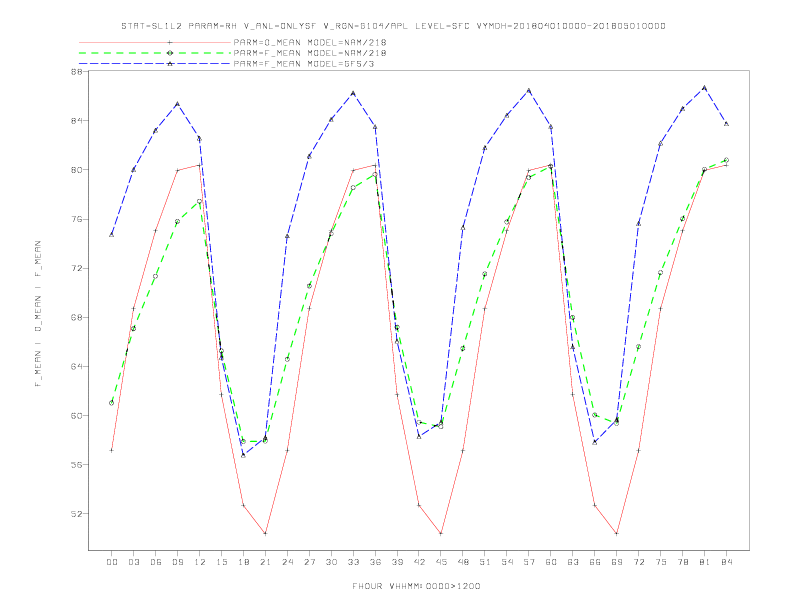Screen dimensions: 792x612
Task: Click x-axis tick label 84
Action: click(726, 562)
